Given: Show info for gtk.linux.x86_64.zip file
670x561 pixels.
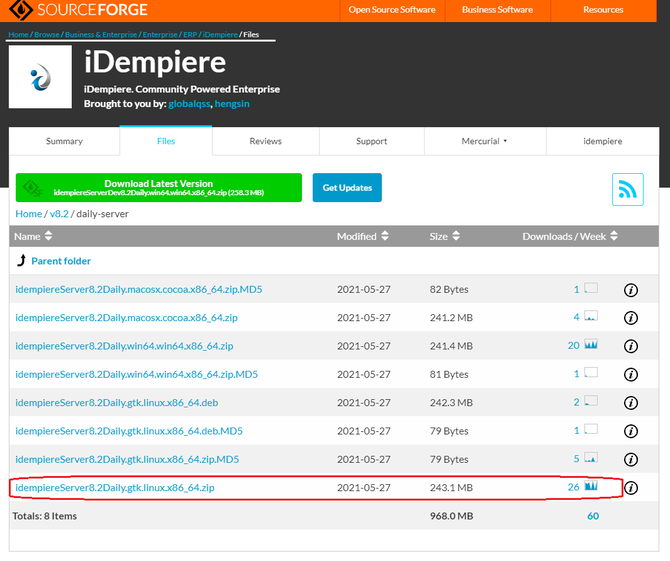Looking at the screenshot, I should pyautogui.click(x=631, y=488).
